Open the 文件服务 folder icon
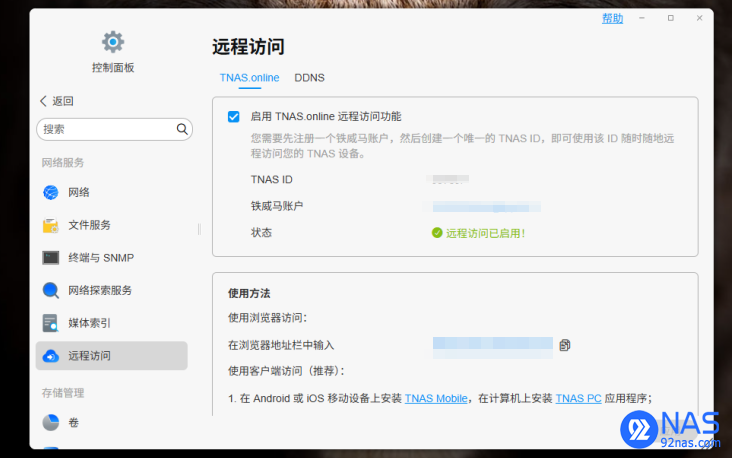This screenshot has height=458, width=732. click(x=50, y=225)
